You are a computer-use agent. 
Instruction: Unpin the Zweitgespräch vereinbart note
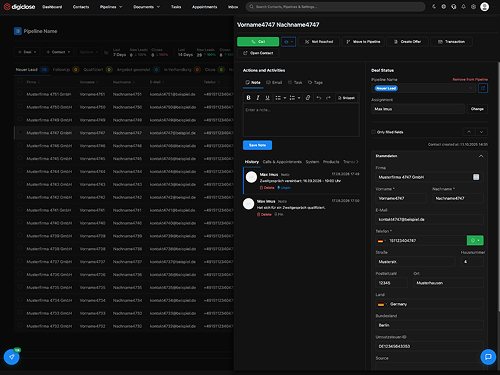click(x=284, y=188)
